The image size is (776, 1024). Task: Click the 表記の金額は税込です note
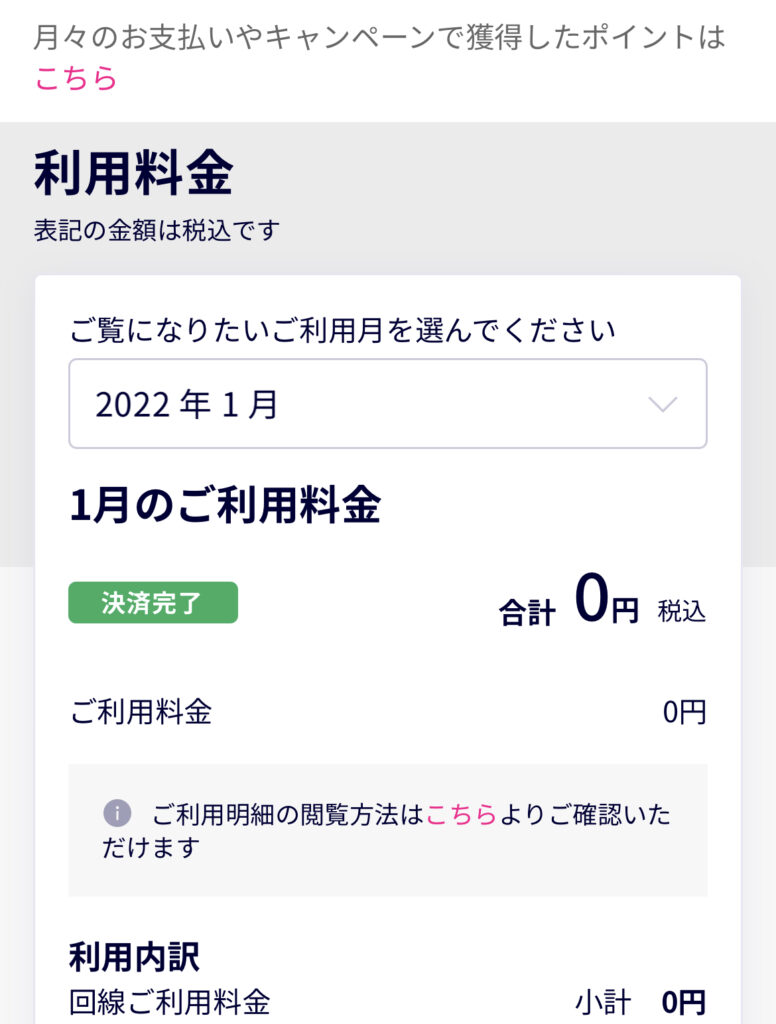click(157, 231)
